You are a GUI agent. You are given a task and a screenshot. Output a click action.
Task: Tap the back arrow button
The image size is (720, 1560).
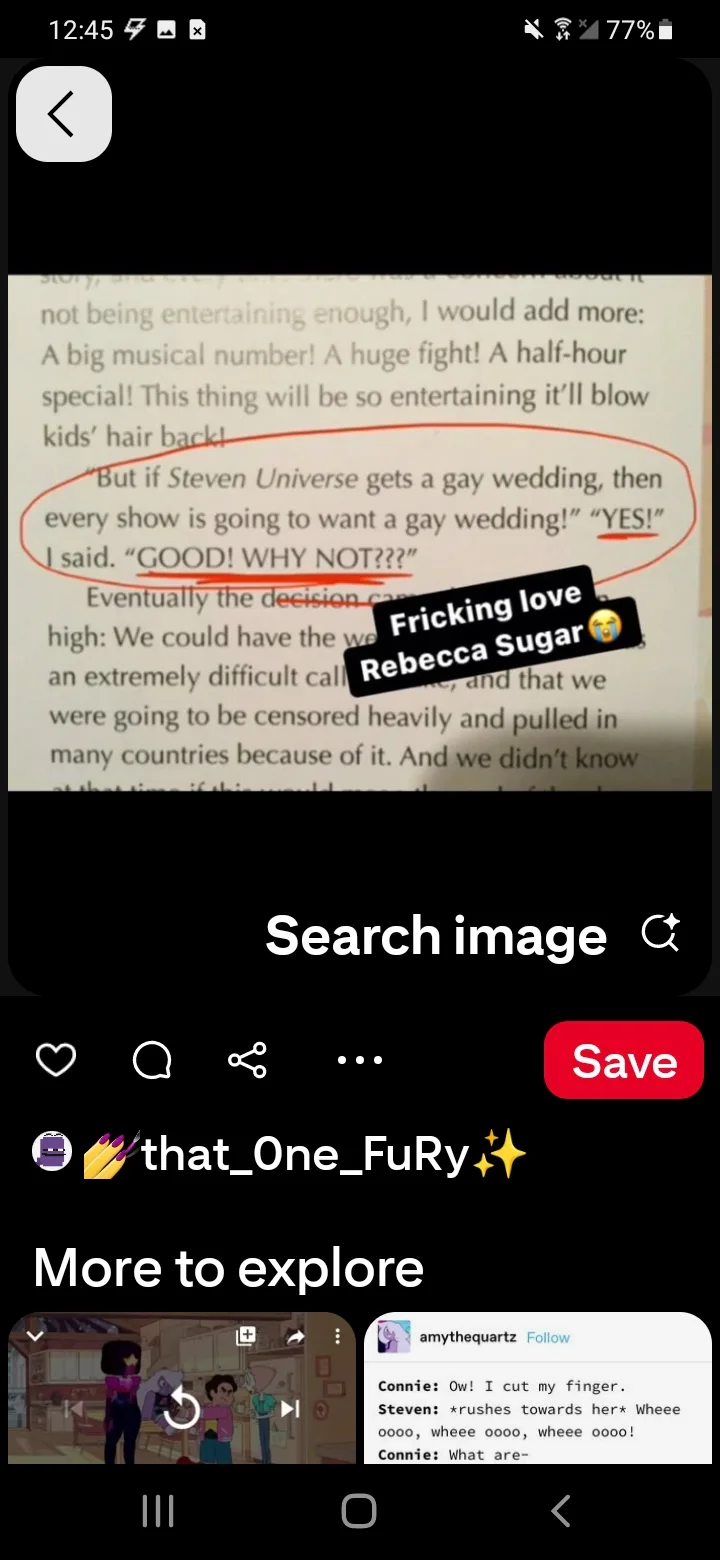[64, 114]
